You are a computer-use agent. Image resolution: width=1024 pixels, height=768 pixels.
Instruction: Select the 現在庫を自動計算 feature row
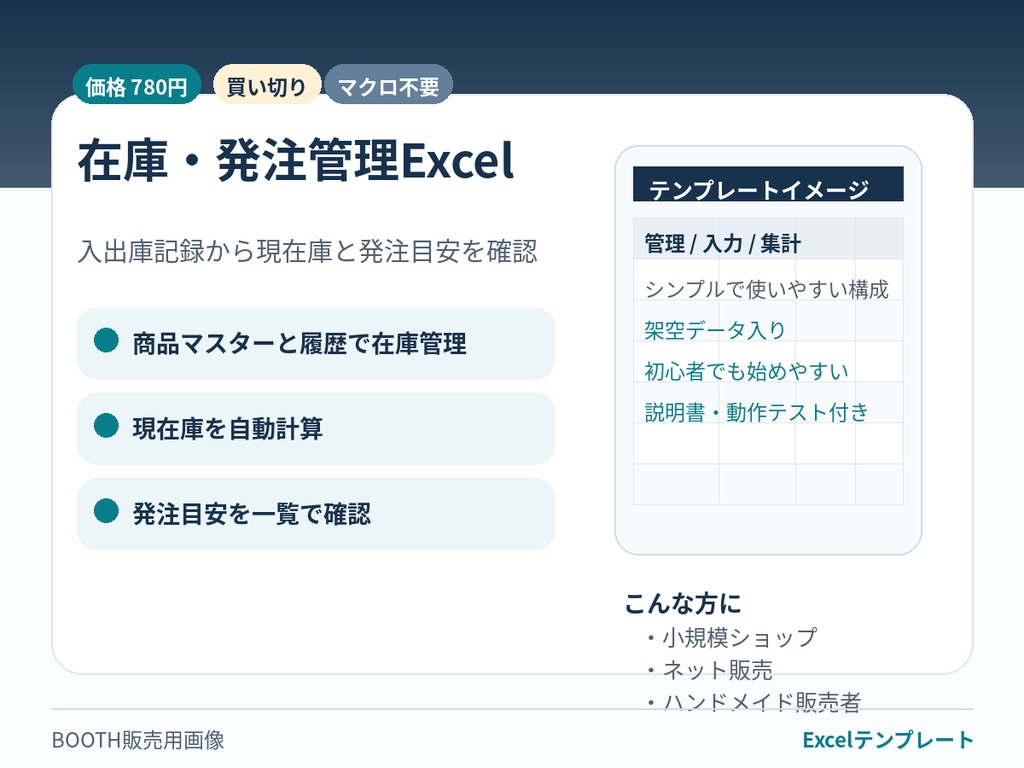pos(316,429)
